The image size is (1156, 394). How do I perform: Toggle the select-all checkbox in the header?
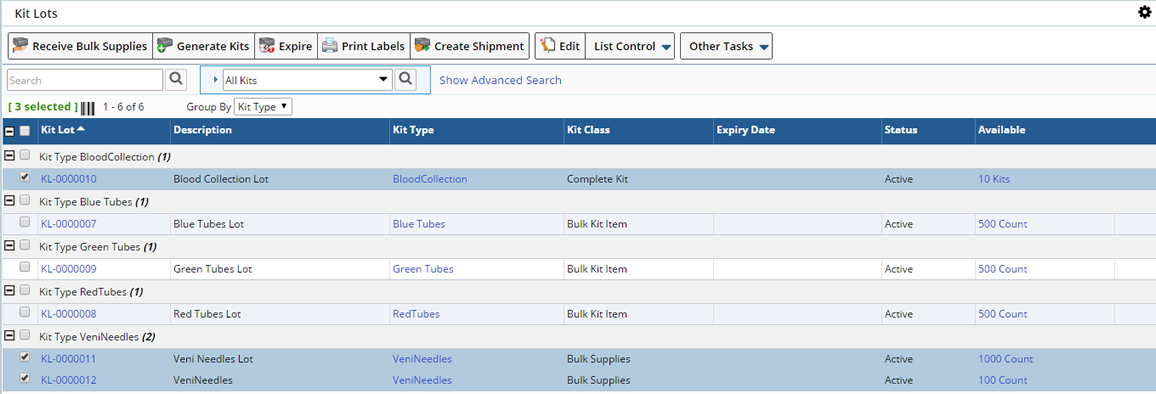tap(24, 131)
